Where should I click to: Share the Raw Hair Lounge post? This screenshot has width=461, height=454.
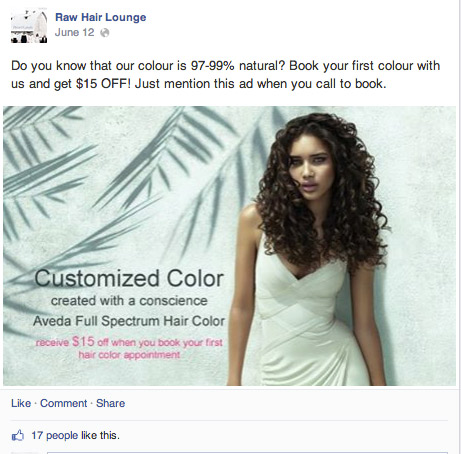(x=110, y=403)
